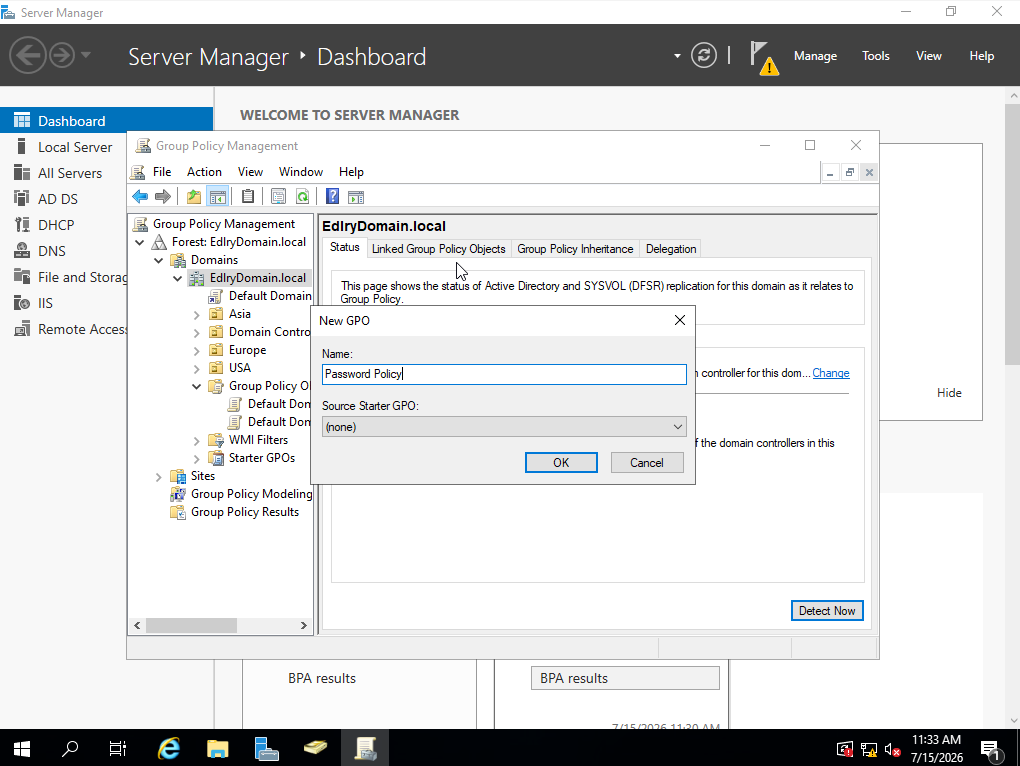Expand the WMI Filters node
The width and height of the screenshot is (1020, 766).
click(196, 441)
